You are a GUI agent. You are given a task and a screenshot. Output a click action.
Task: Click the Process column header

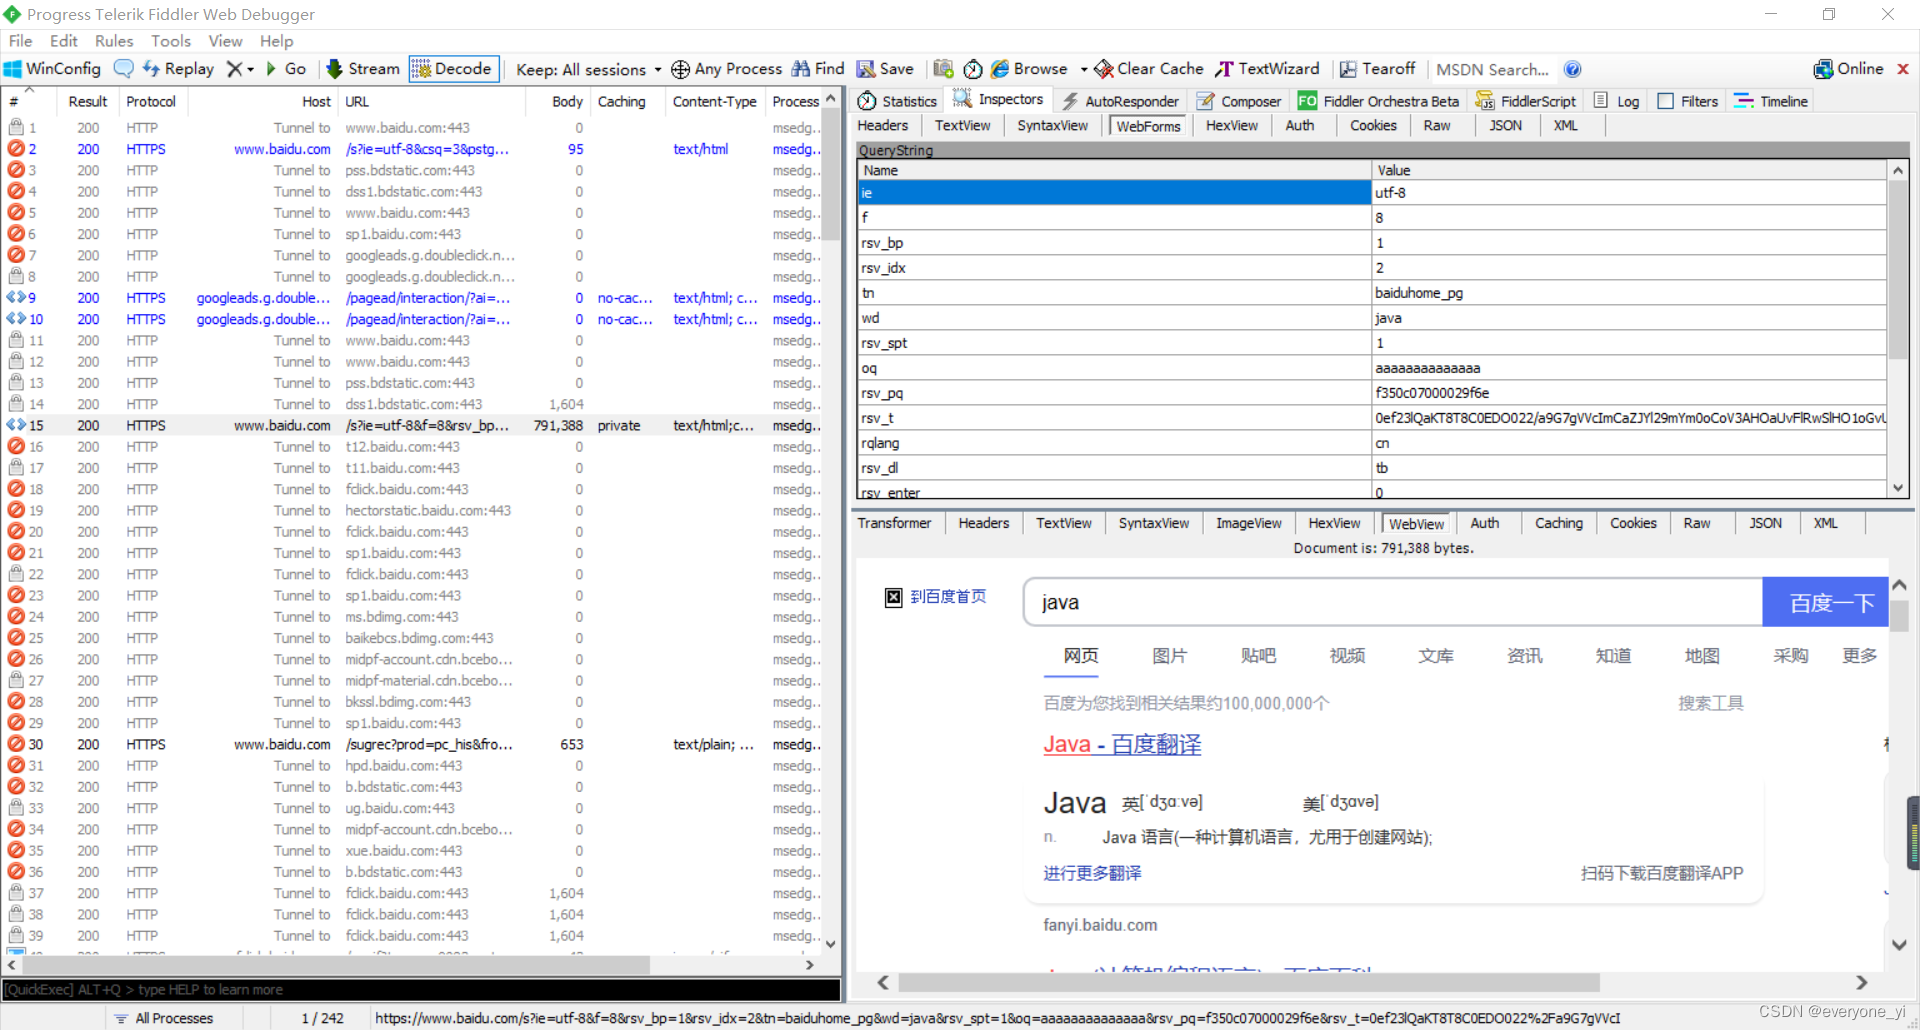(x=795, y=101)
